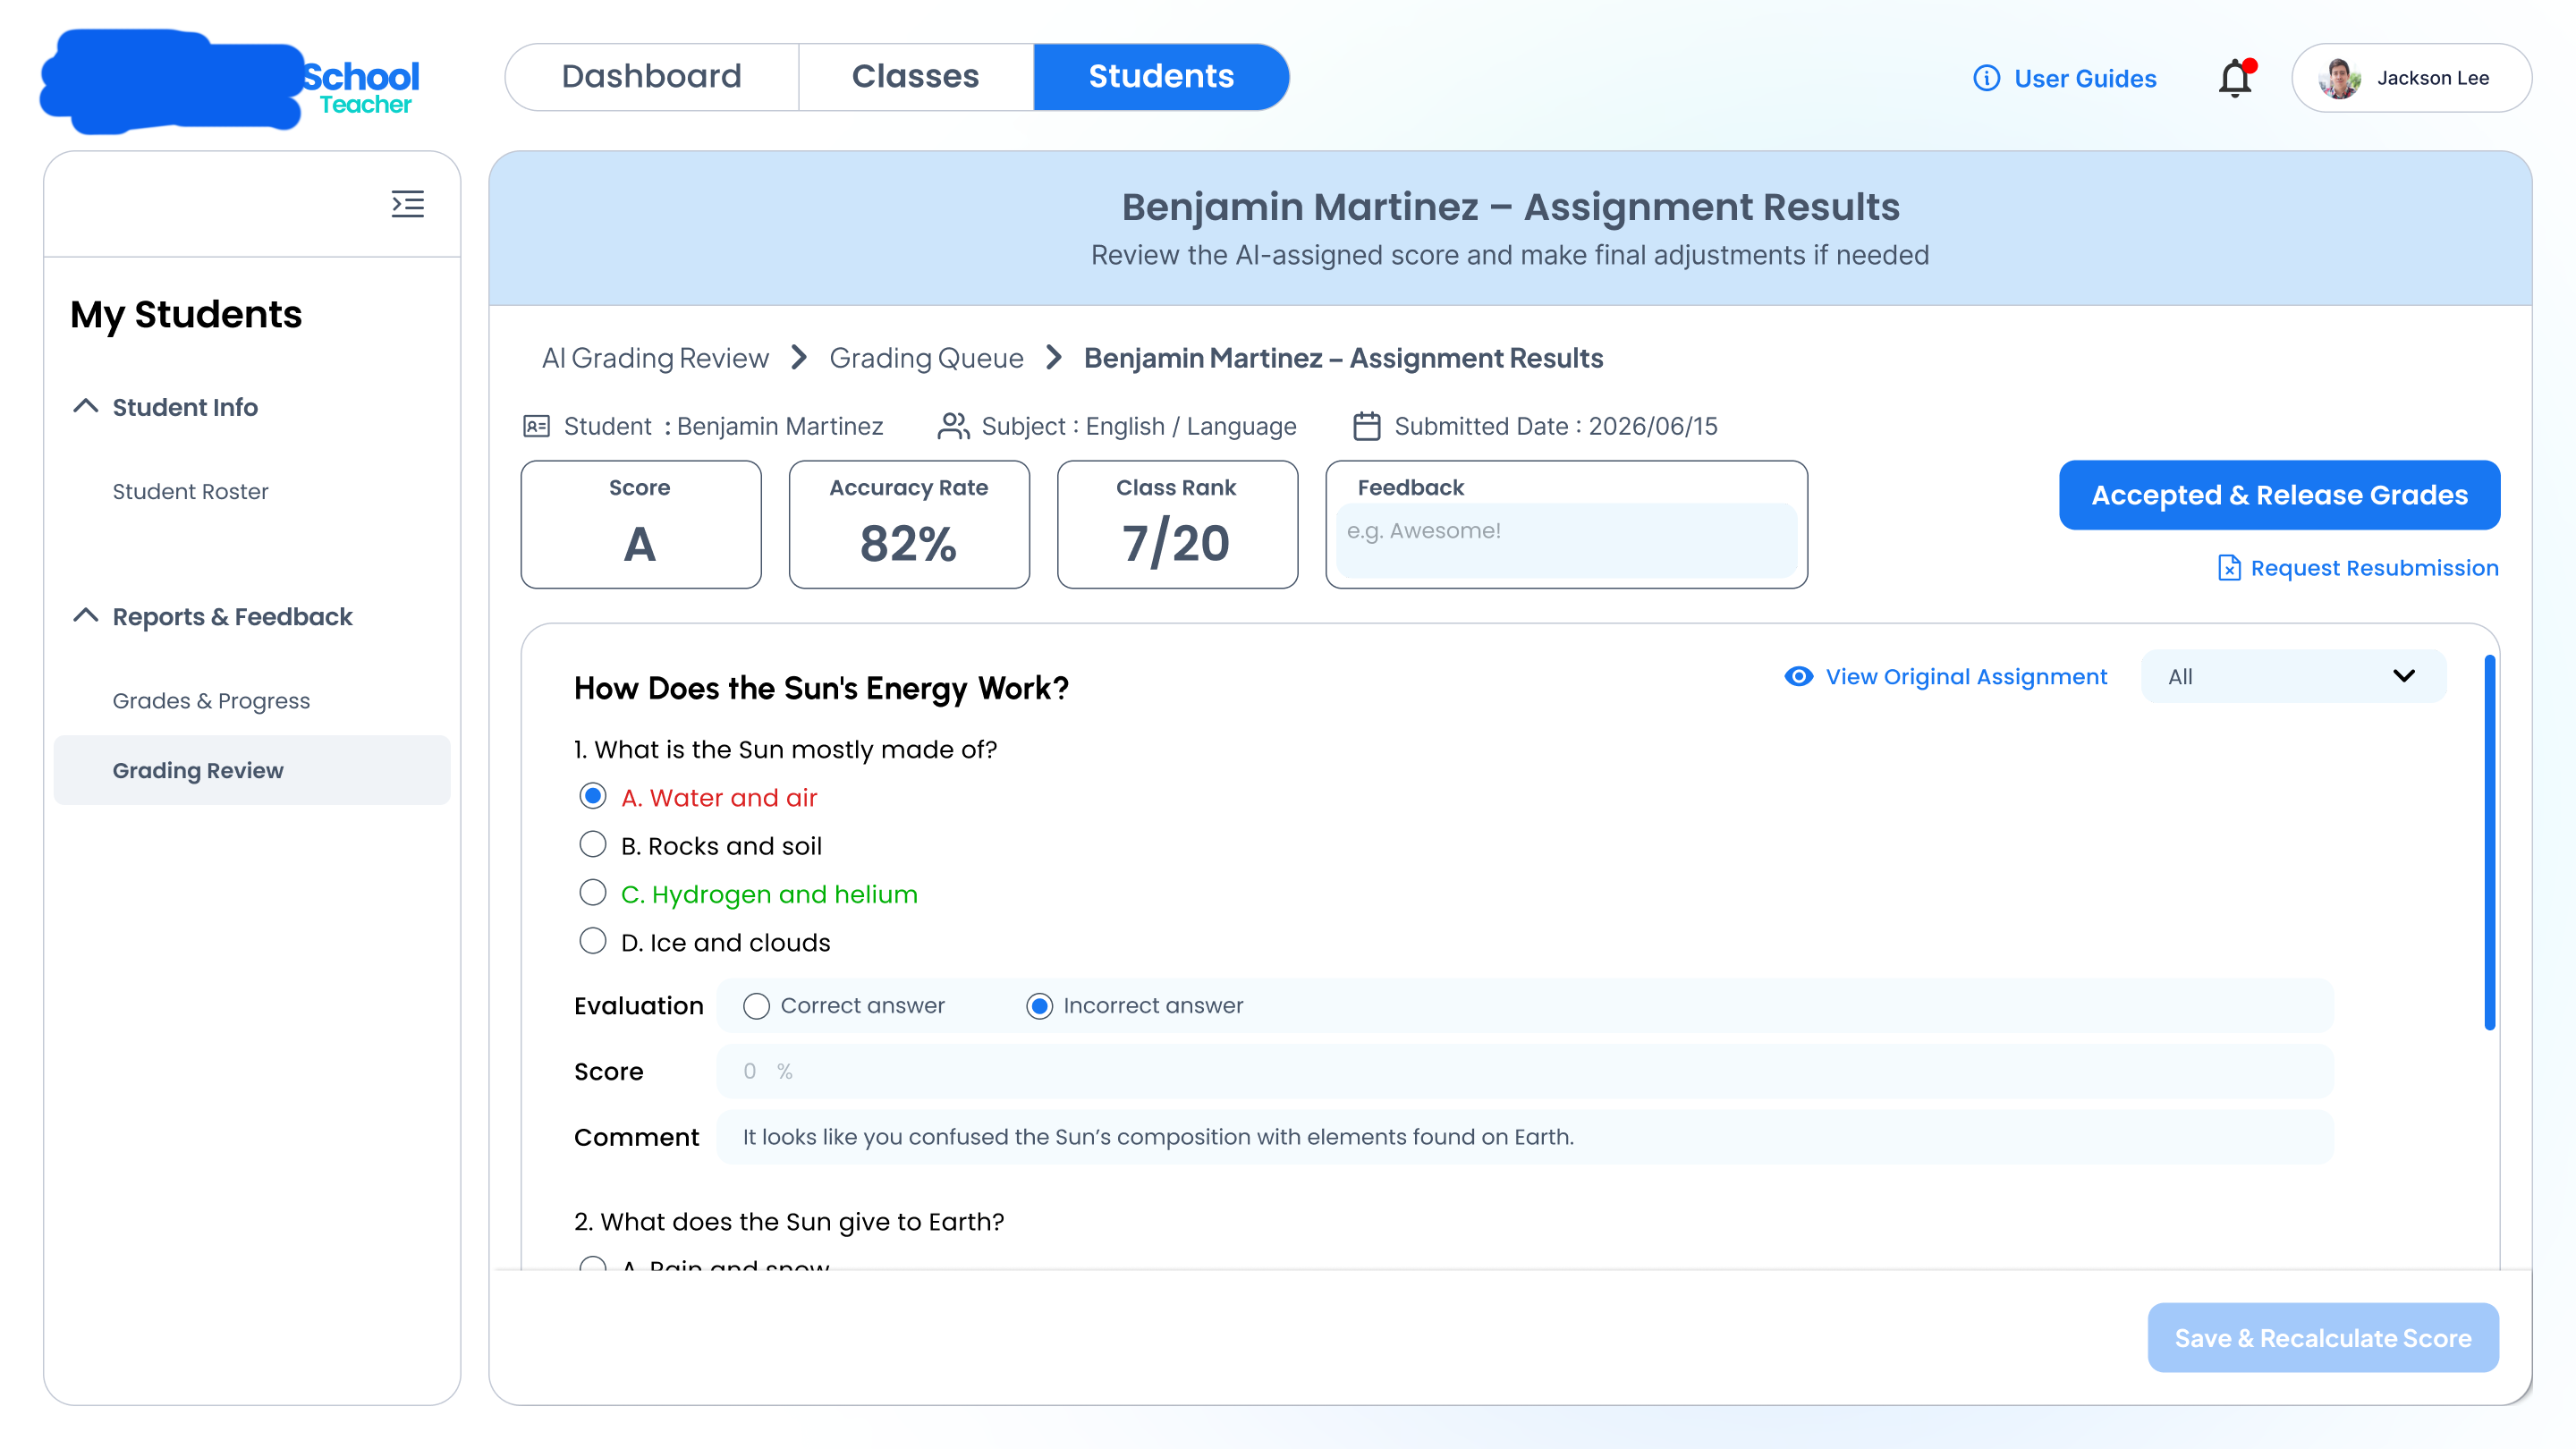
Task: Click the Class Rank 7/20 card
Action: point(1177,524)
